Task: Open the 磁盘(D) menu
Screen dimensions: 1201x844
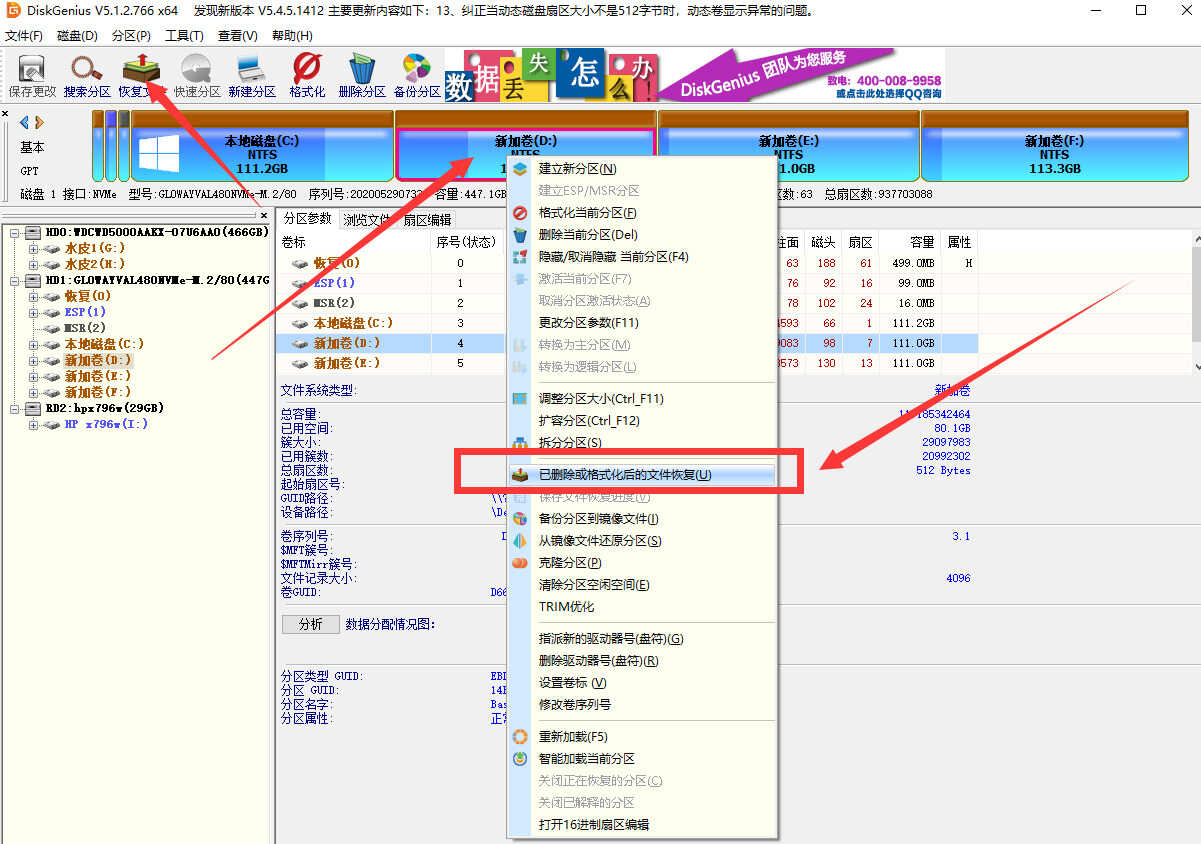Action: tap(77, 36)
